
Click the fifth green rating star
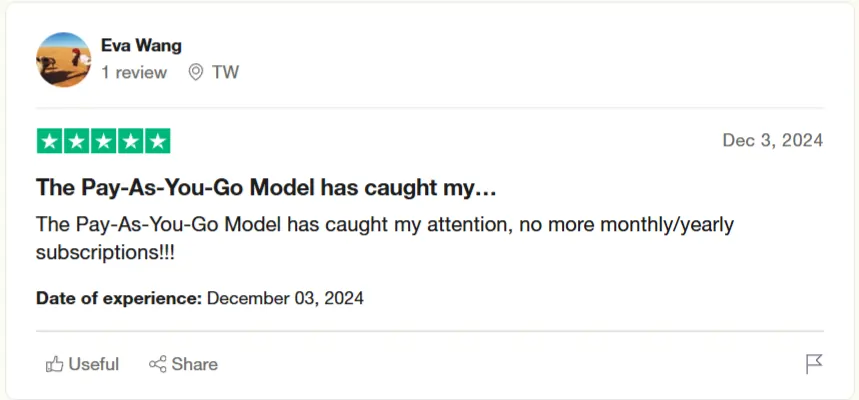click(158, 141)
